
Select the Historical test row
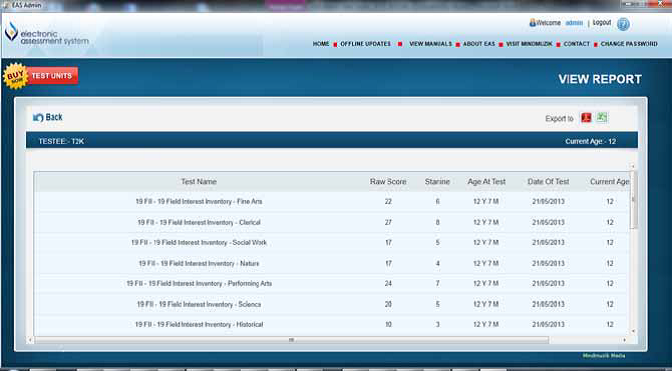(x=332, y=324)
